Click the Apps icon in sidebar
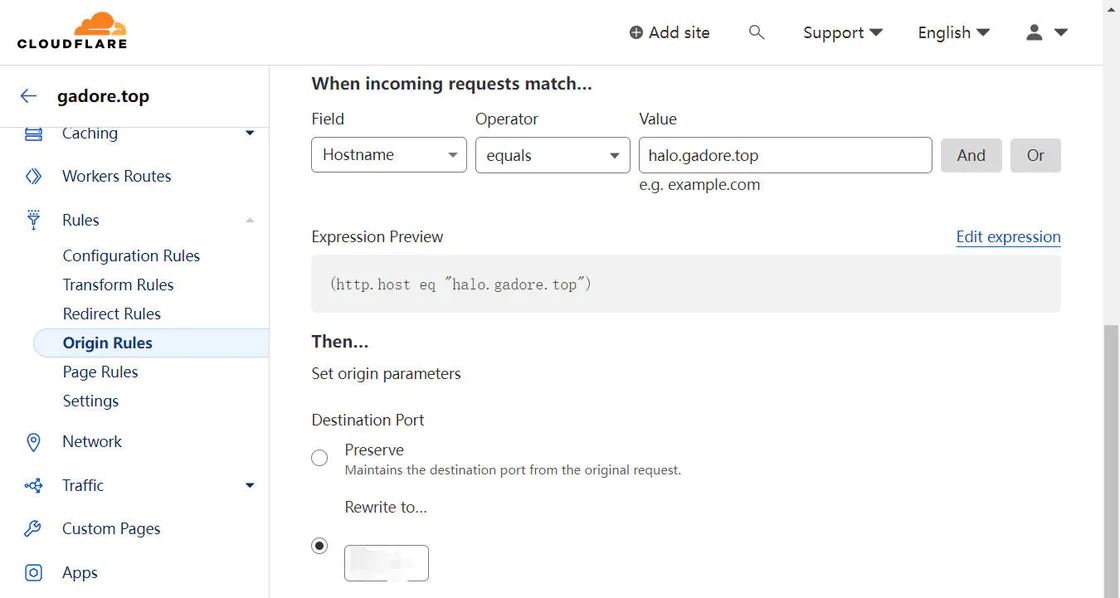The height and width of the screenshot is (598, 1120). (34, 573)
